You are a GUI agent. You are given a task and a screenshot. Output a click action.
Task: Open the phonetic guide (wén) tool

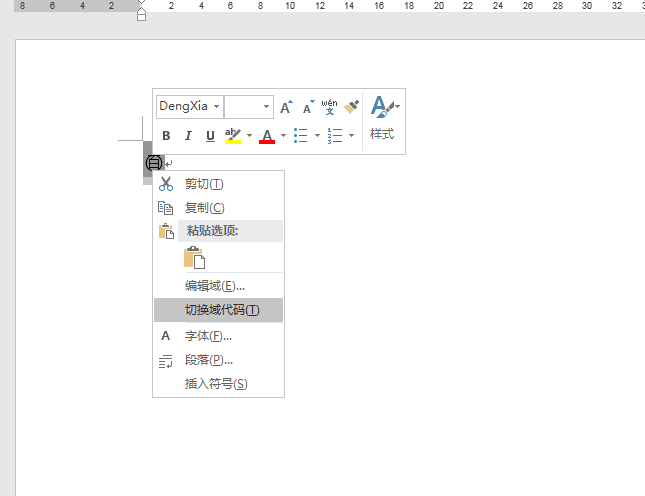coord(329,106)
